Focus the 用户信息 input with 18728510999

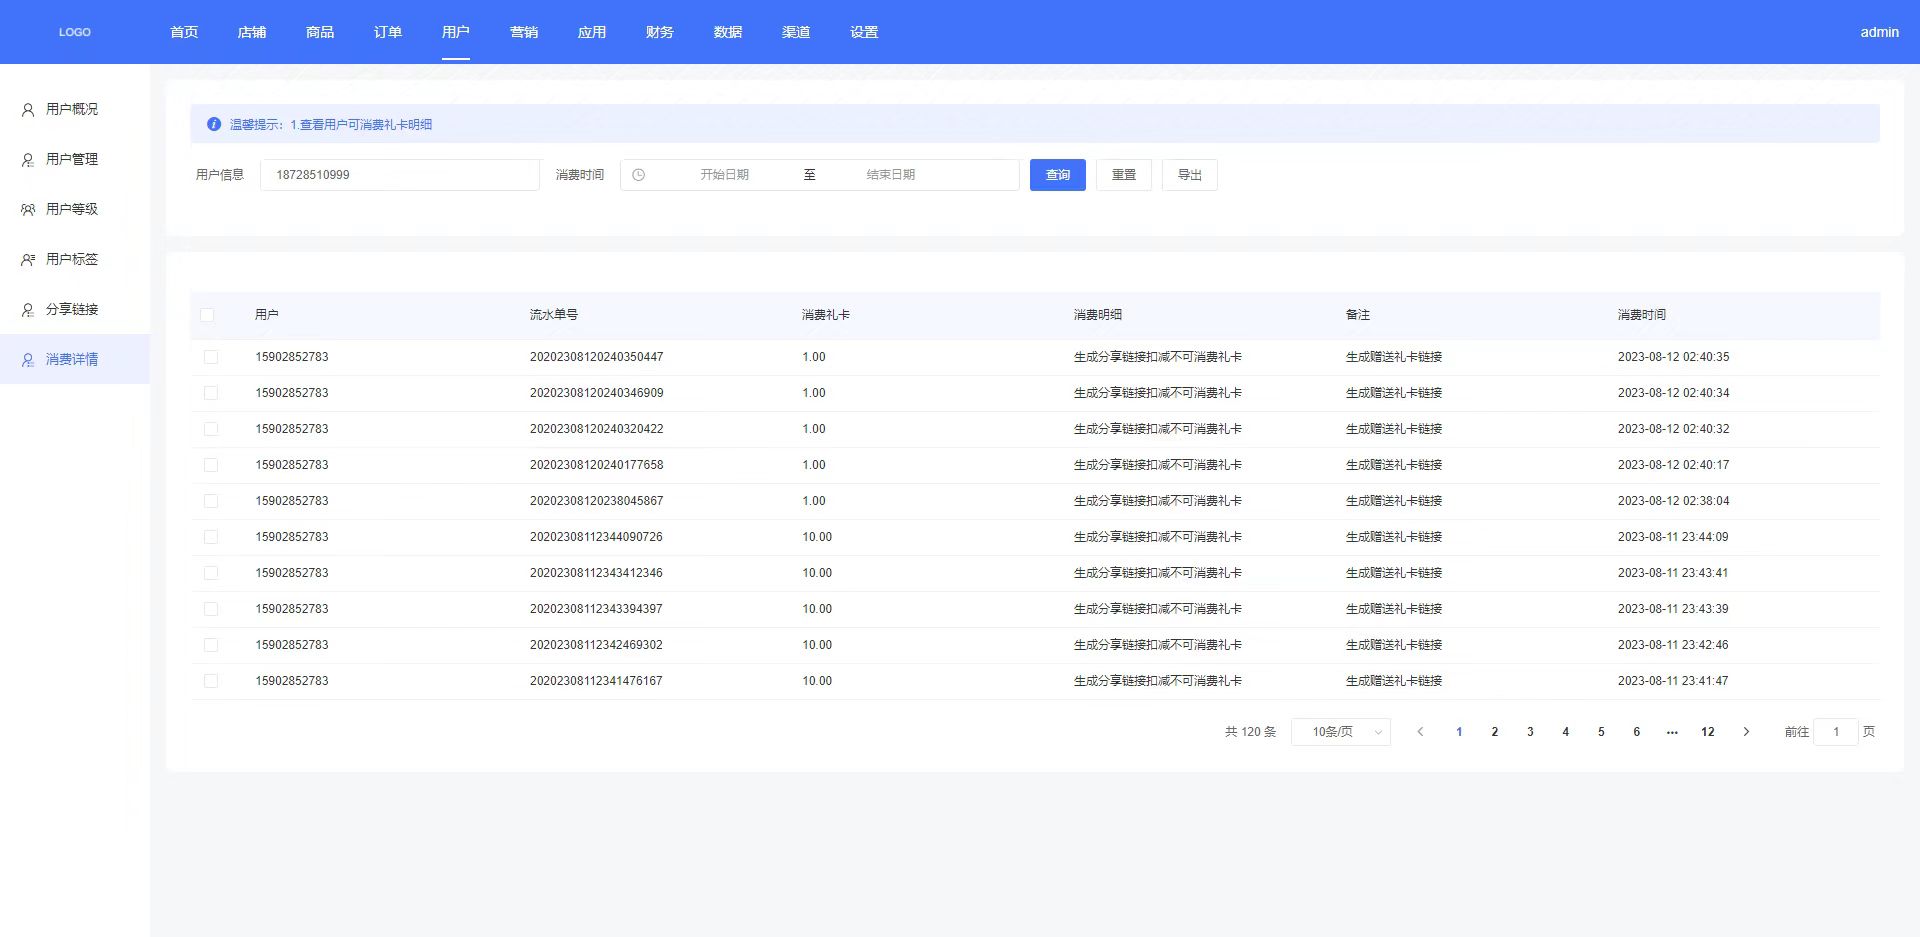tap(400, 175)
